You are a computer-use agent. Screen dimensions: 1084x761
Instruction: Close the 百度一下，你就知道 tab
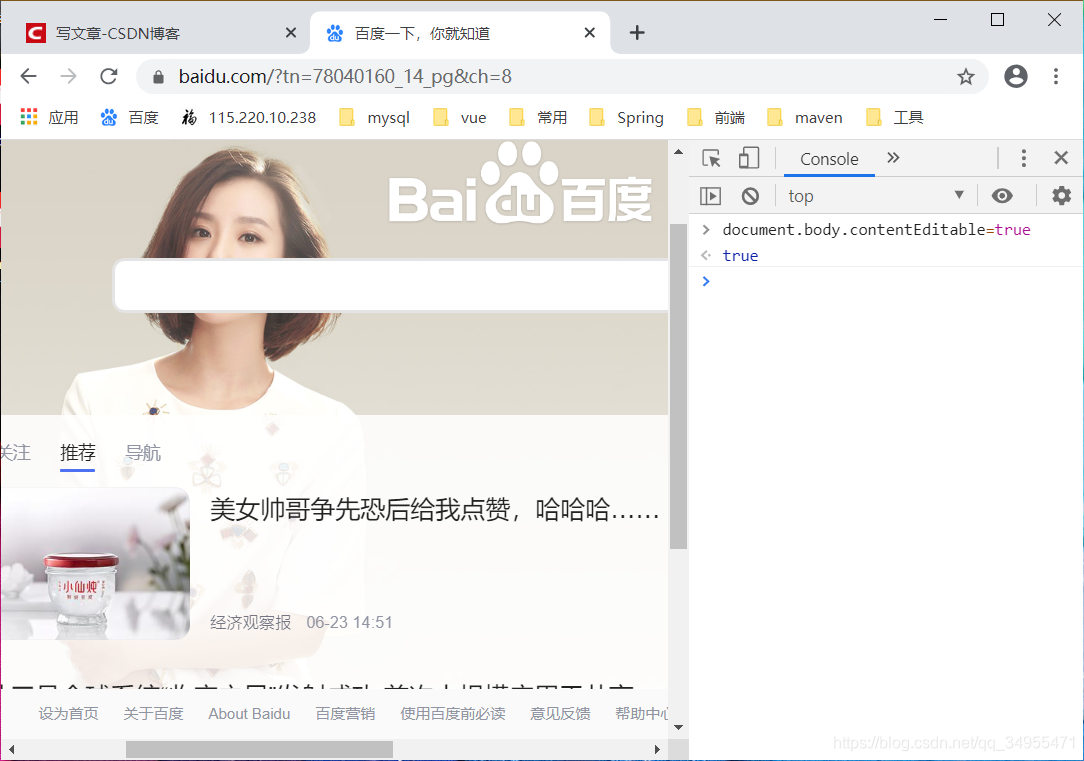(590, 32)
